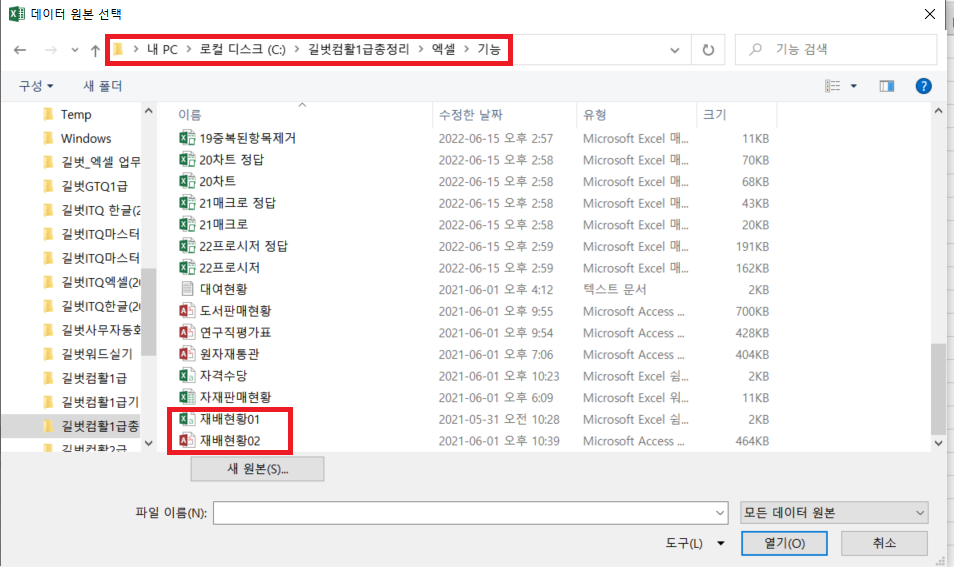954x567 pixels.
Task: Select the 대여현황 text document
Action: coord(224,290)
